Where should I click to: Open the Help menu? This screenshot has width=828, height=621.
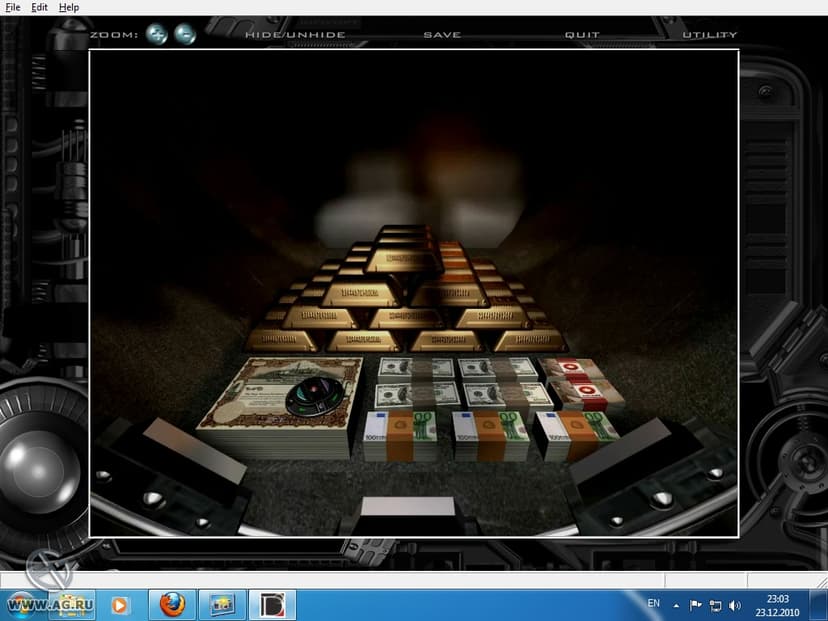69,7
